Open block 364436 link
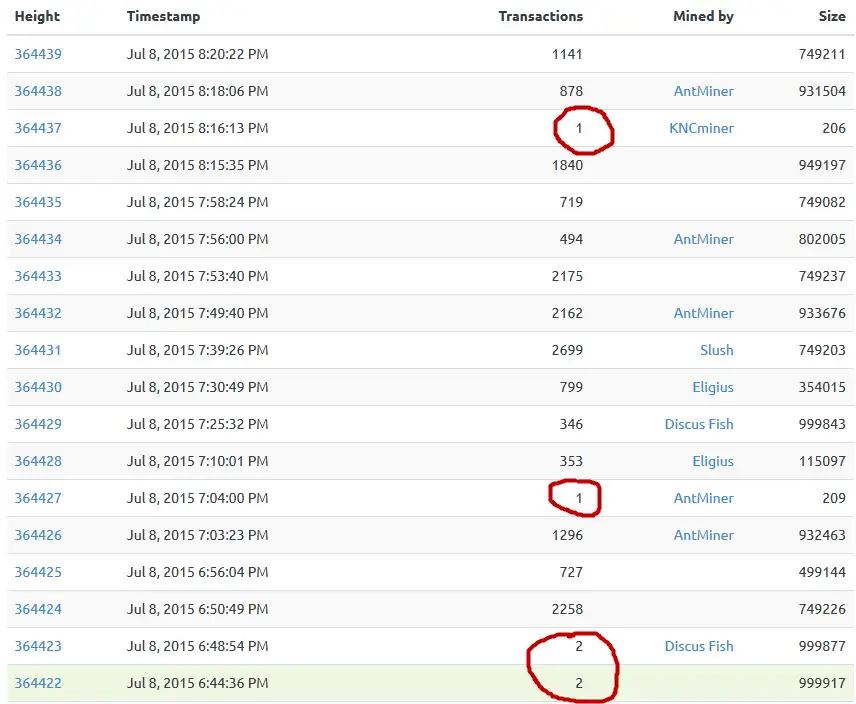Image resolution: width=856 pixels, height=704 pixels. coord(38,165)
